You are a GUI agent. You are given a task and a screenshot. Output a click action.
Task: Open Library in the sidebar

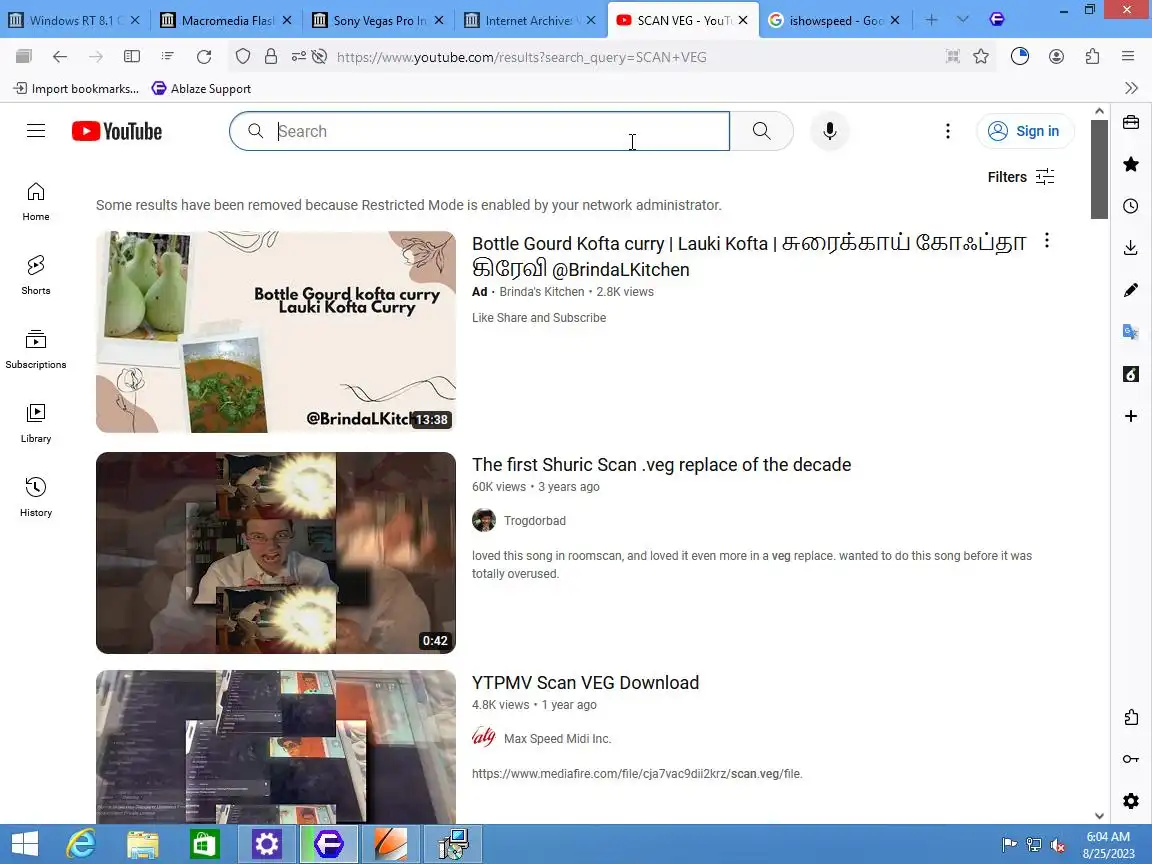[x=36, y=423]
